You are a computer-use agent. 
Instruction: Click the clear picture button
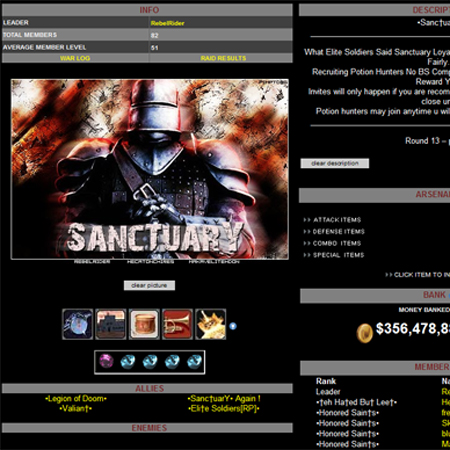click(149, 285)
